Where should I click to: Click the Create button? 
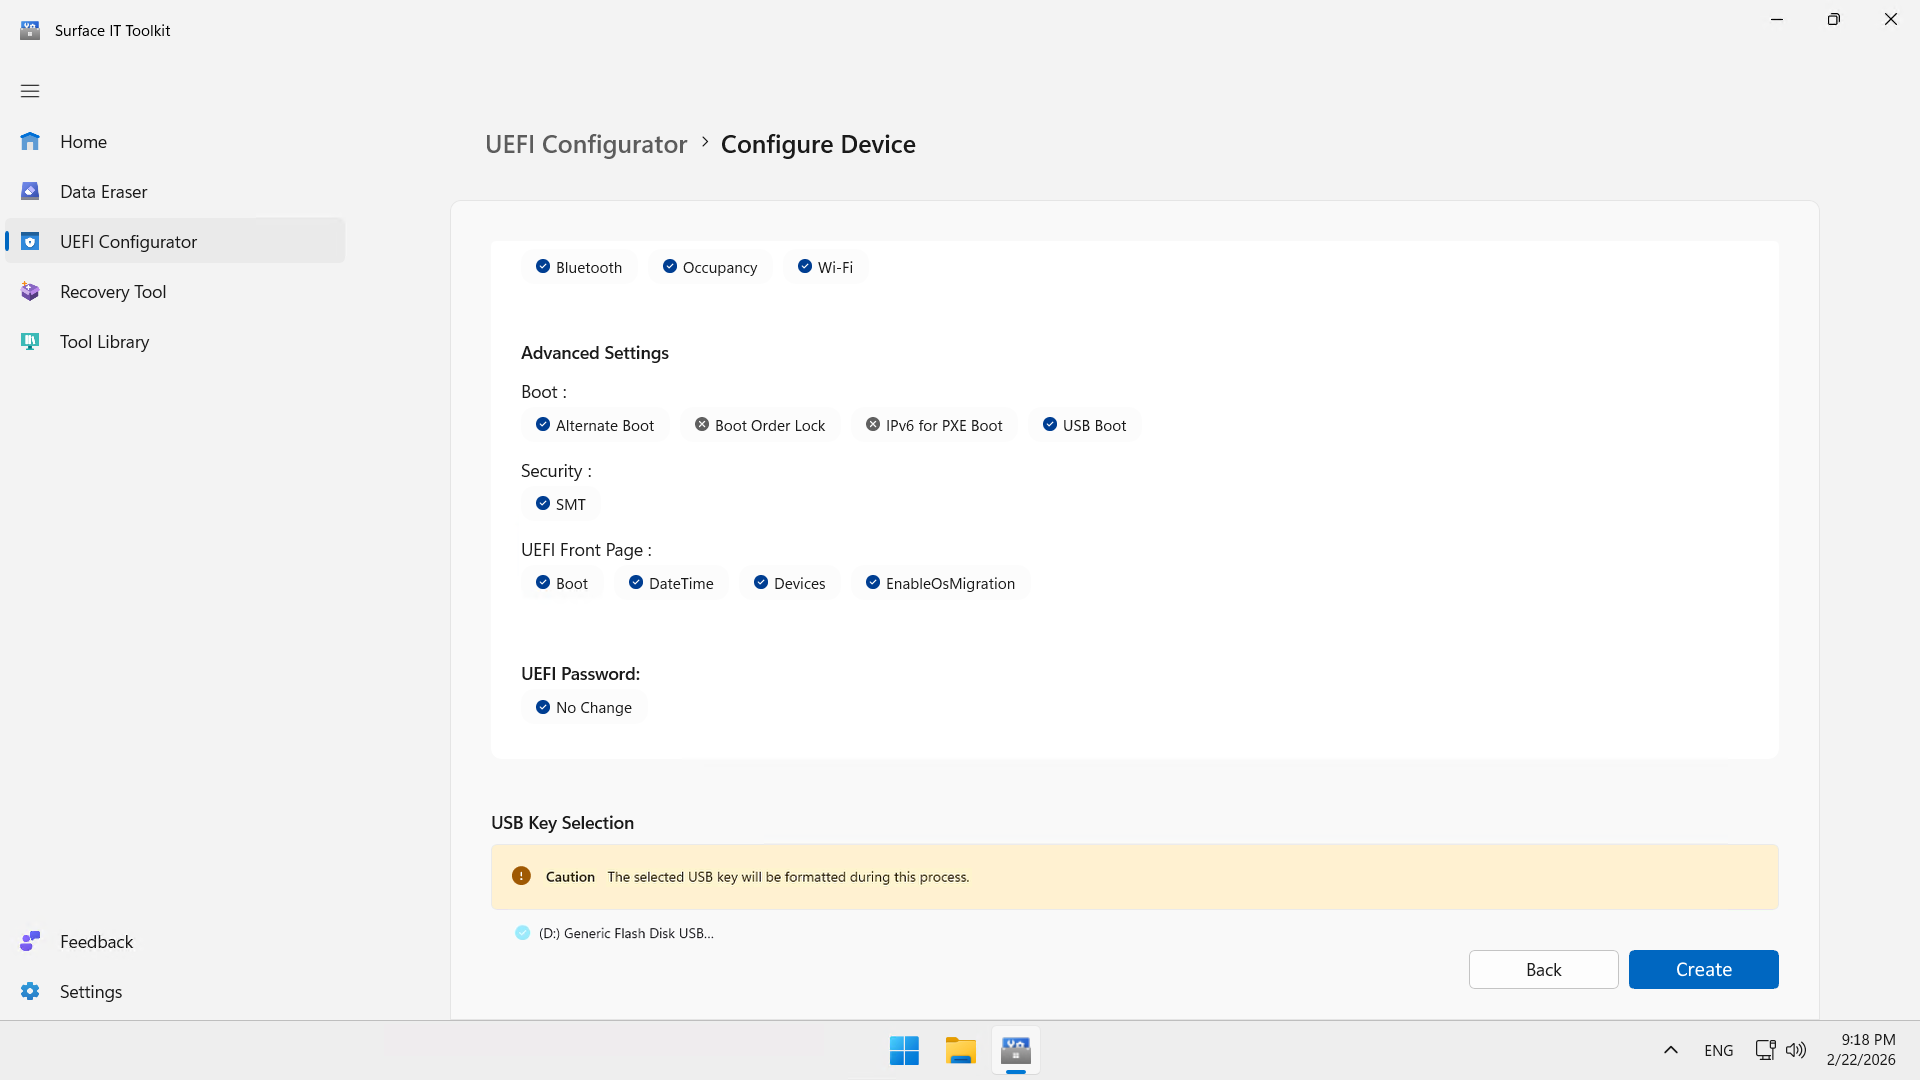coord(1703,969)
